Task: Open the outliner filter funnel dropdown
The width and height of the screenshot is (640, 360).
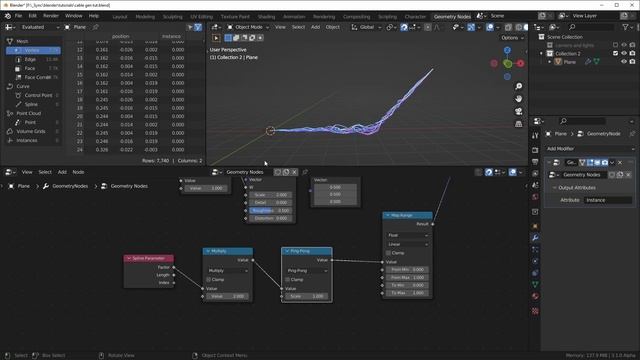Action: 627,27
